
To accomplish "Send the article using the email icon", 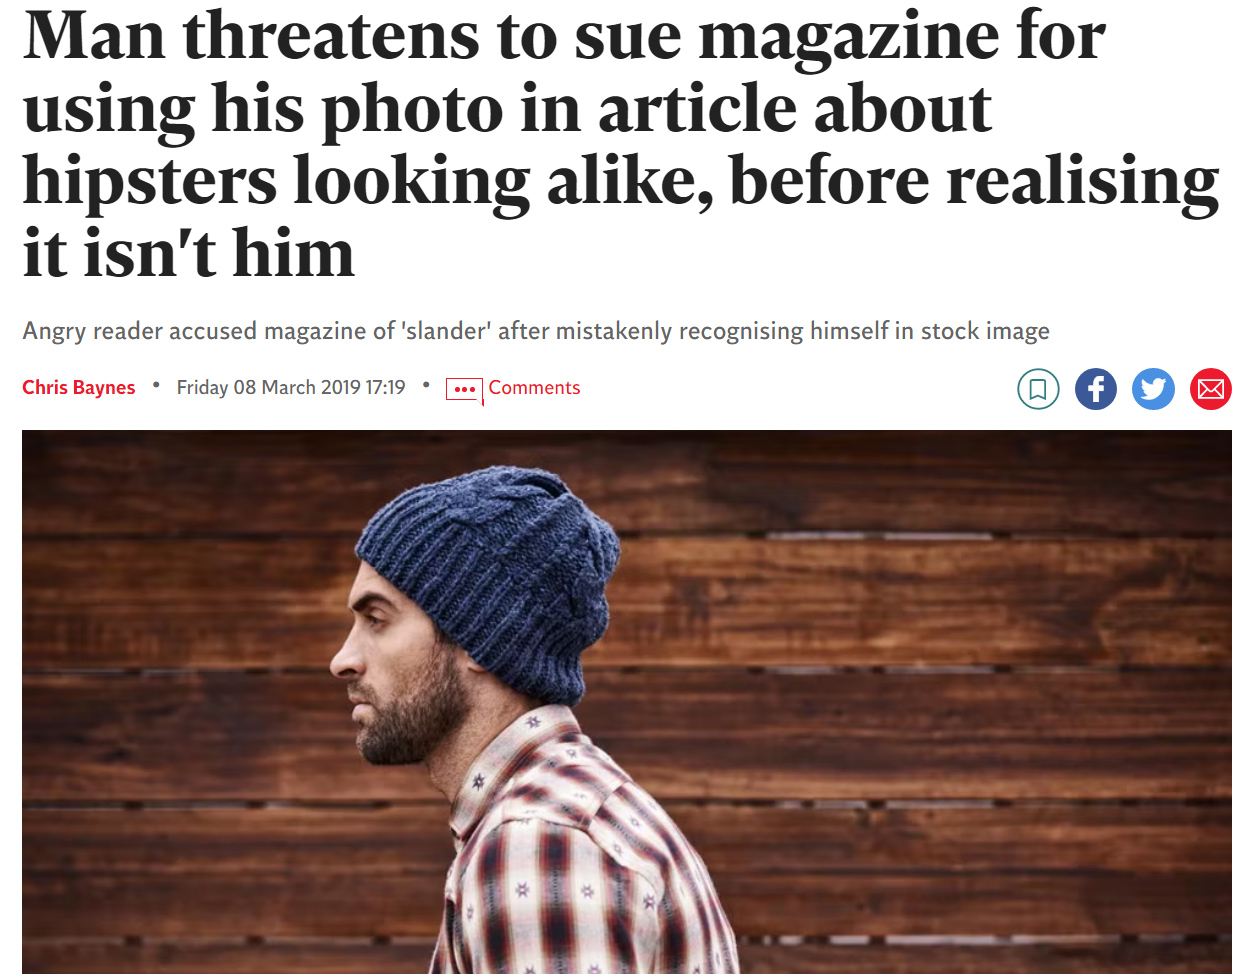I will pos(1211,389).
